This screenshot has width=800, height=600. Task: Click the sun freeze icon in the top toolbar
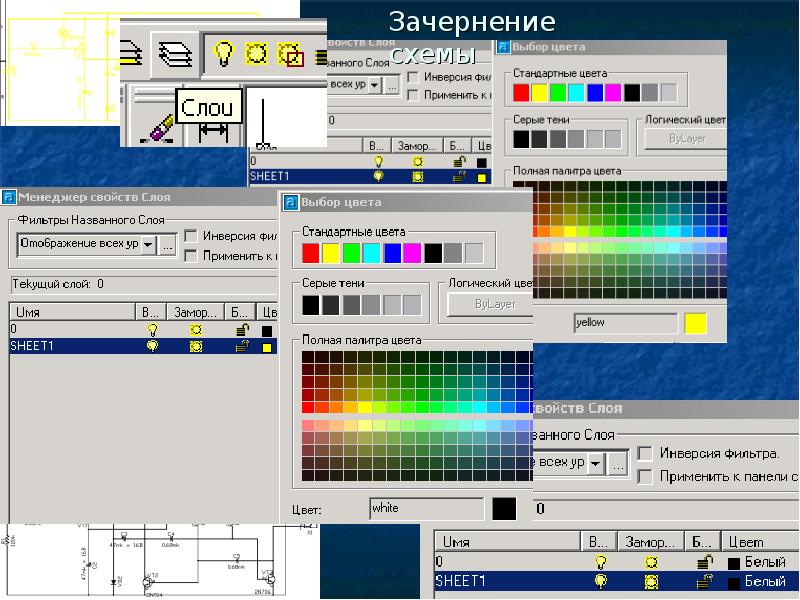(x=257, y=54)
